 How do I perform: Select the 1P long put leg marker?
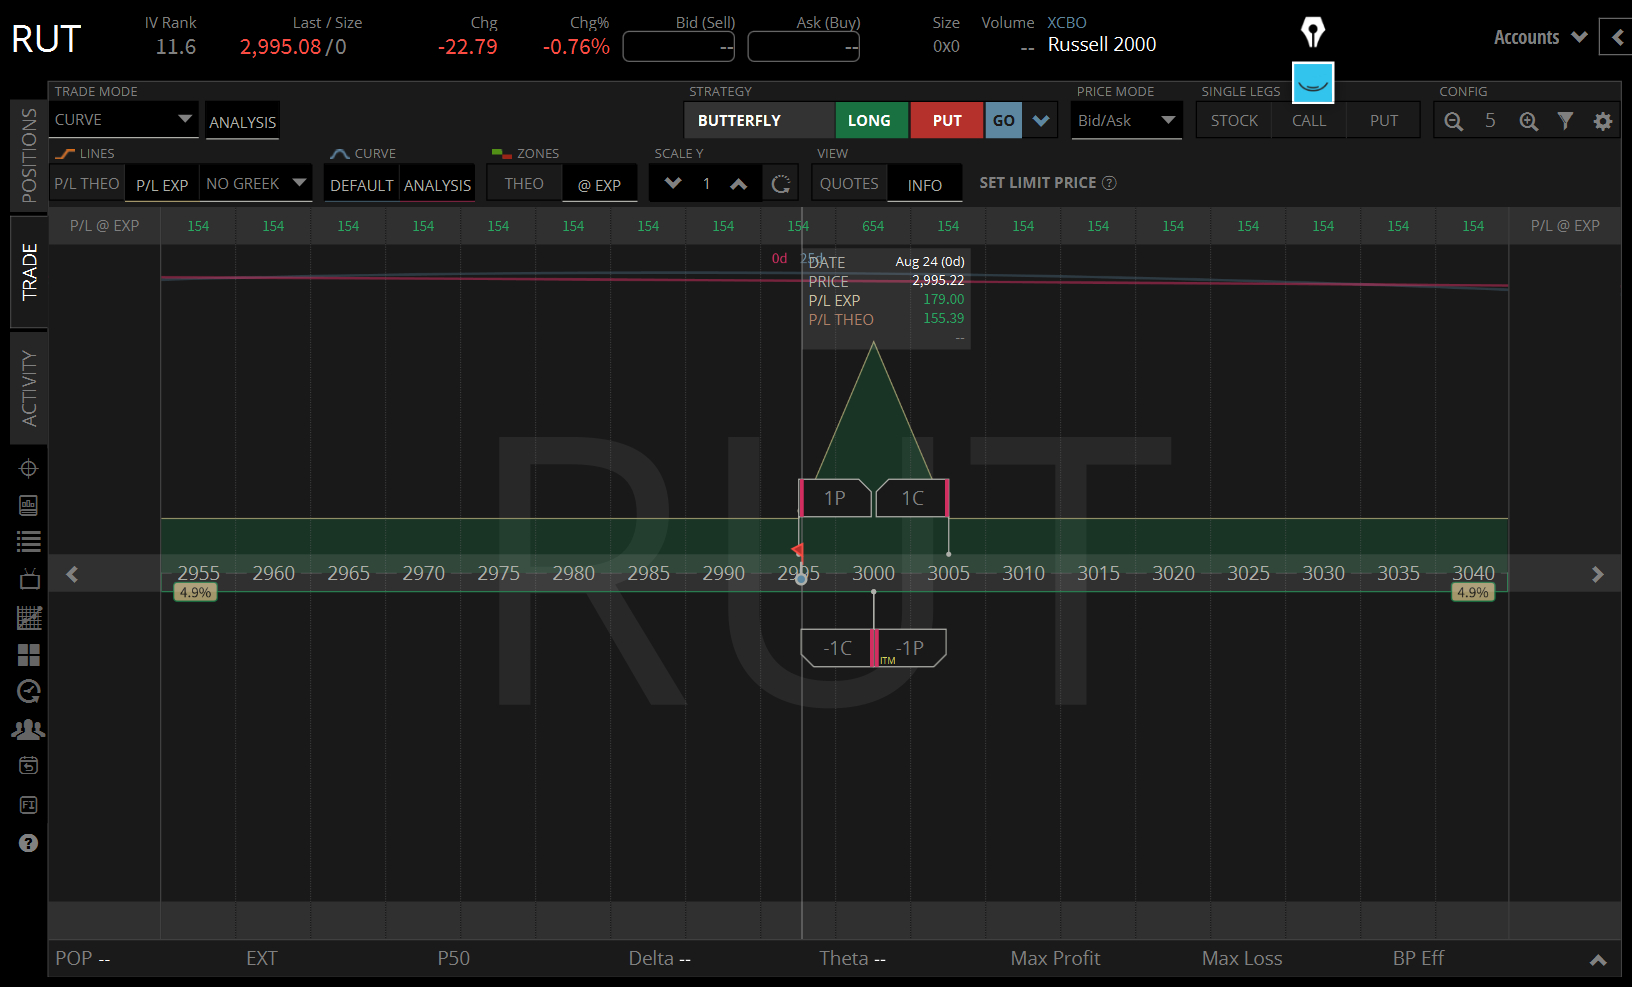coord(835,498)
